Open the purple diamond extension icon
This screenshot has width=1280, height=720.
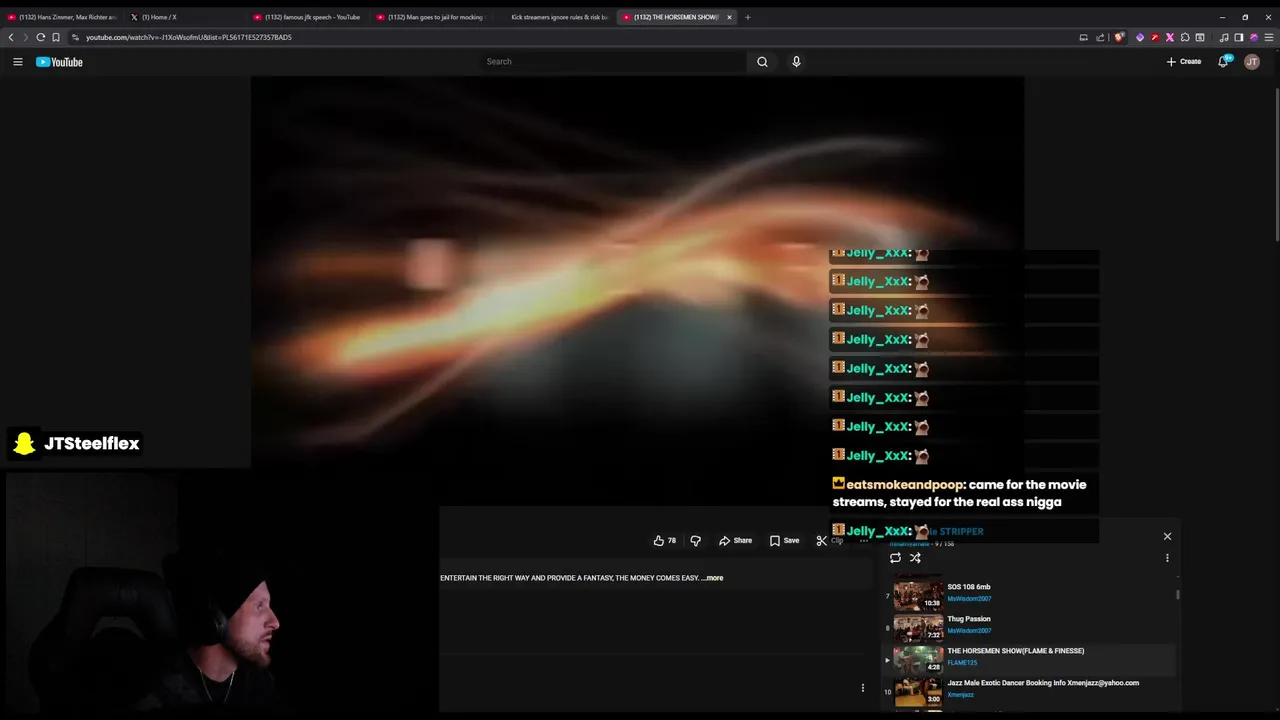coord(1140,37)
